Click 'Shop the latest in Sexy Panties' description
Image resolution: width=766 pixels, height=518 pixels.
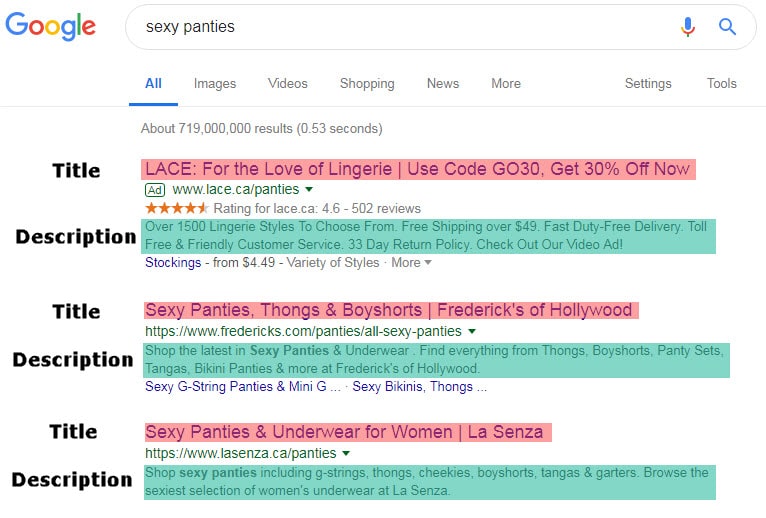point(434,359)
